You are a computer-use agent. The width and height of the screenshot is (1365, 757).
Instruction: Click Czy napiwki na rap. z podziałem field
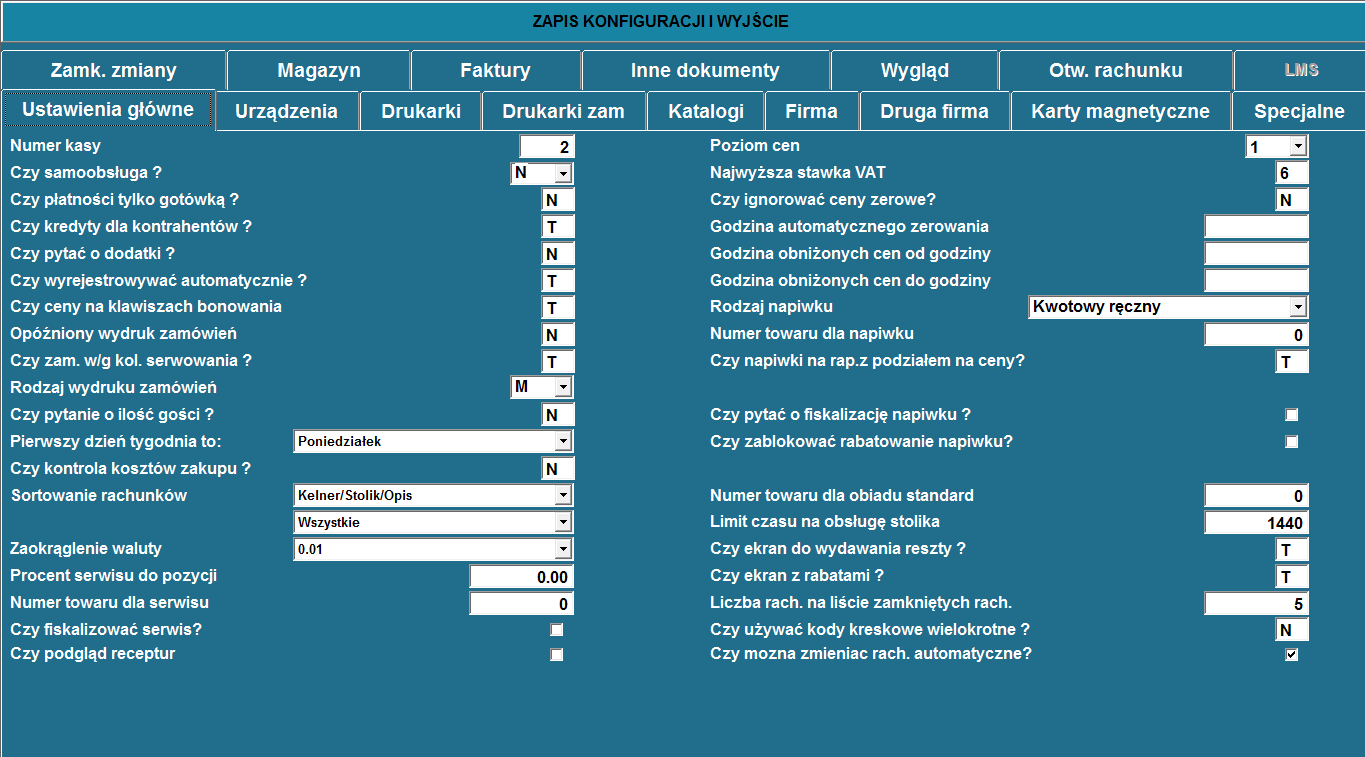(x=1292, y=362)
